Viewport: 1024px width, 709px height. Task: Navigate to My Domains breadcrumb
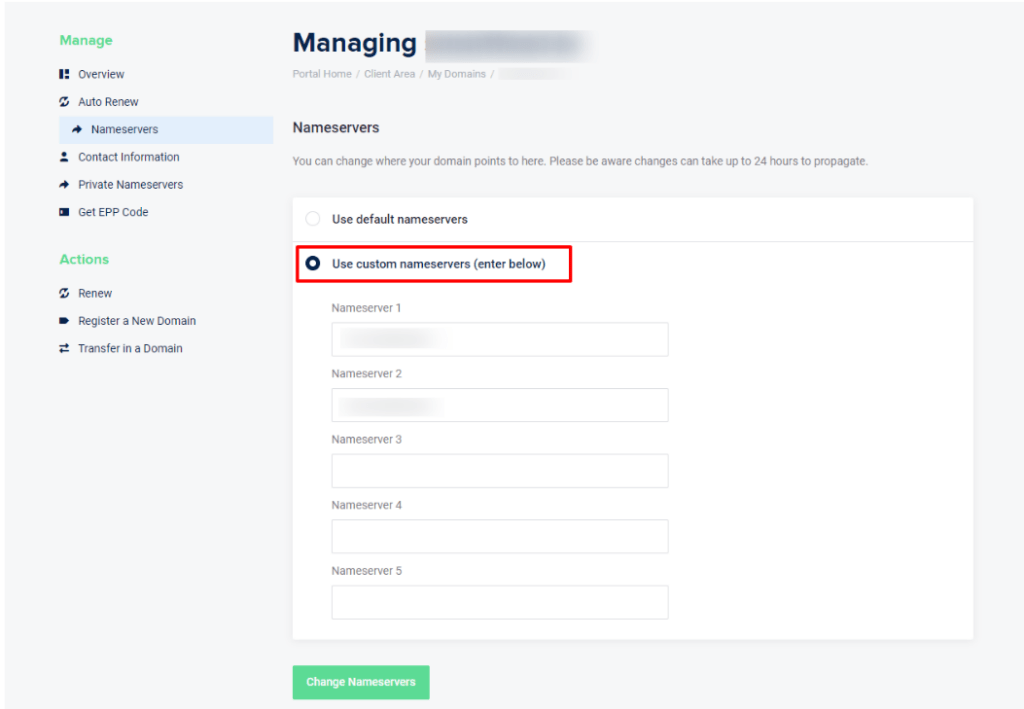[x=456, y=74]
